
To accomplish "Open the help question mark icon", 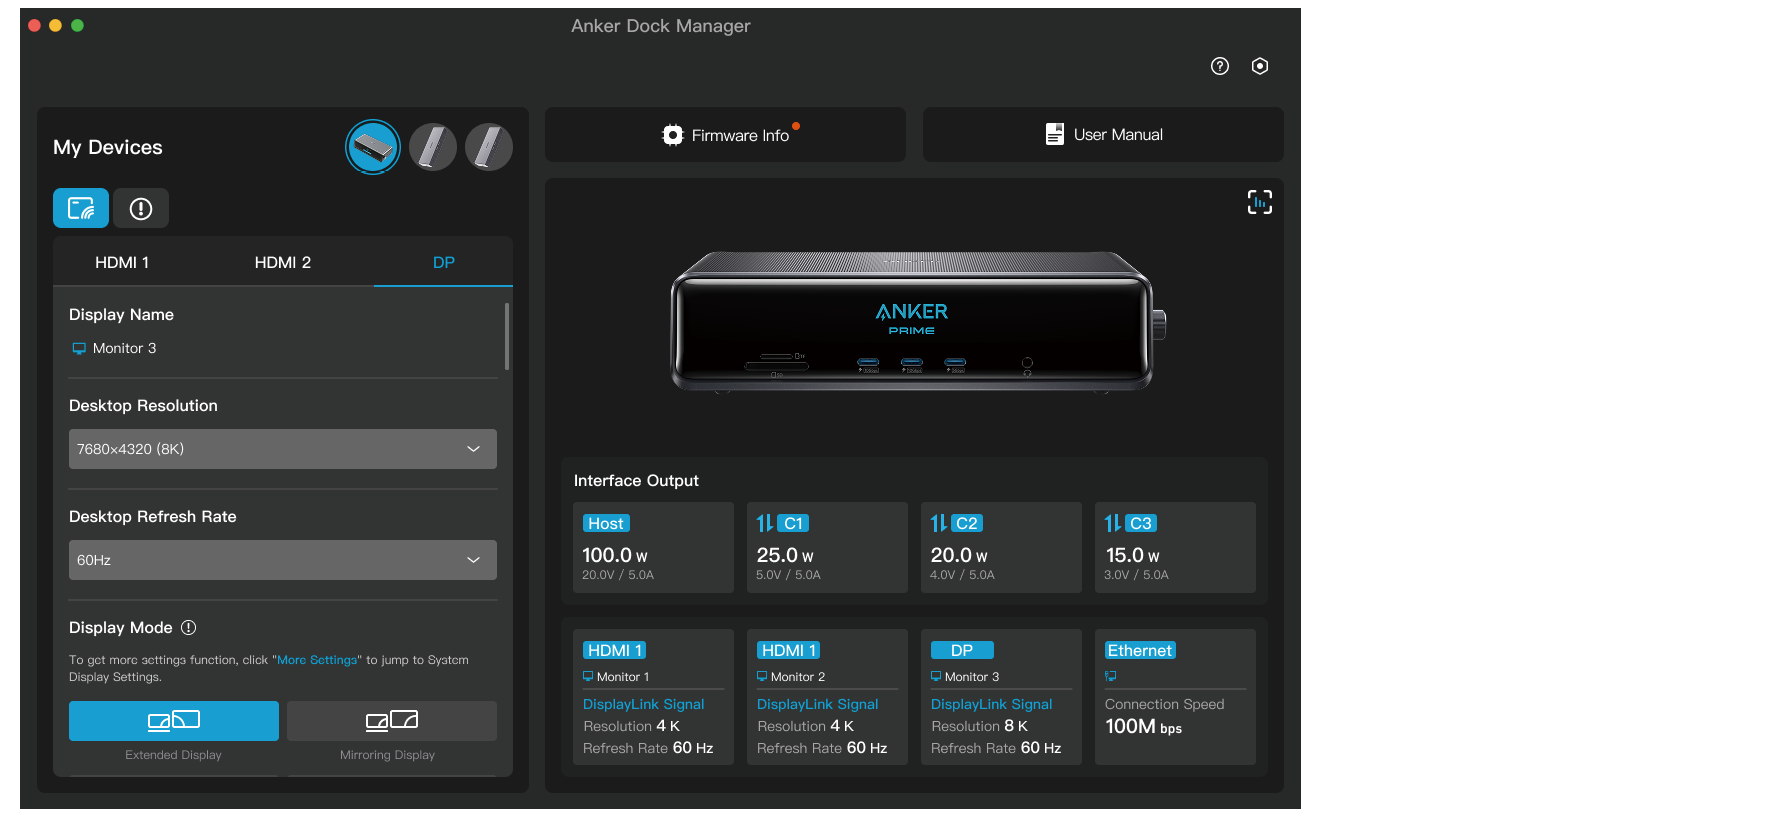I will point(1219,66).
